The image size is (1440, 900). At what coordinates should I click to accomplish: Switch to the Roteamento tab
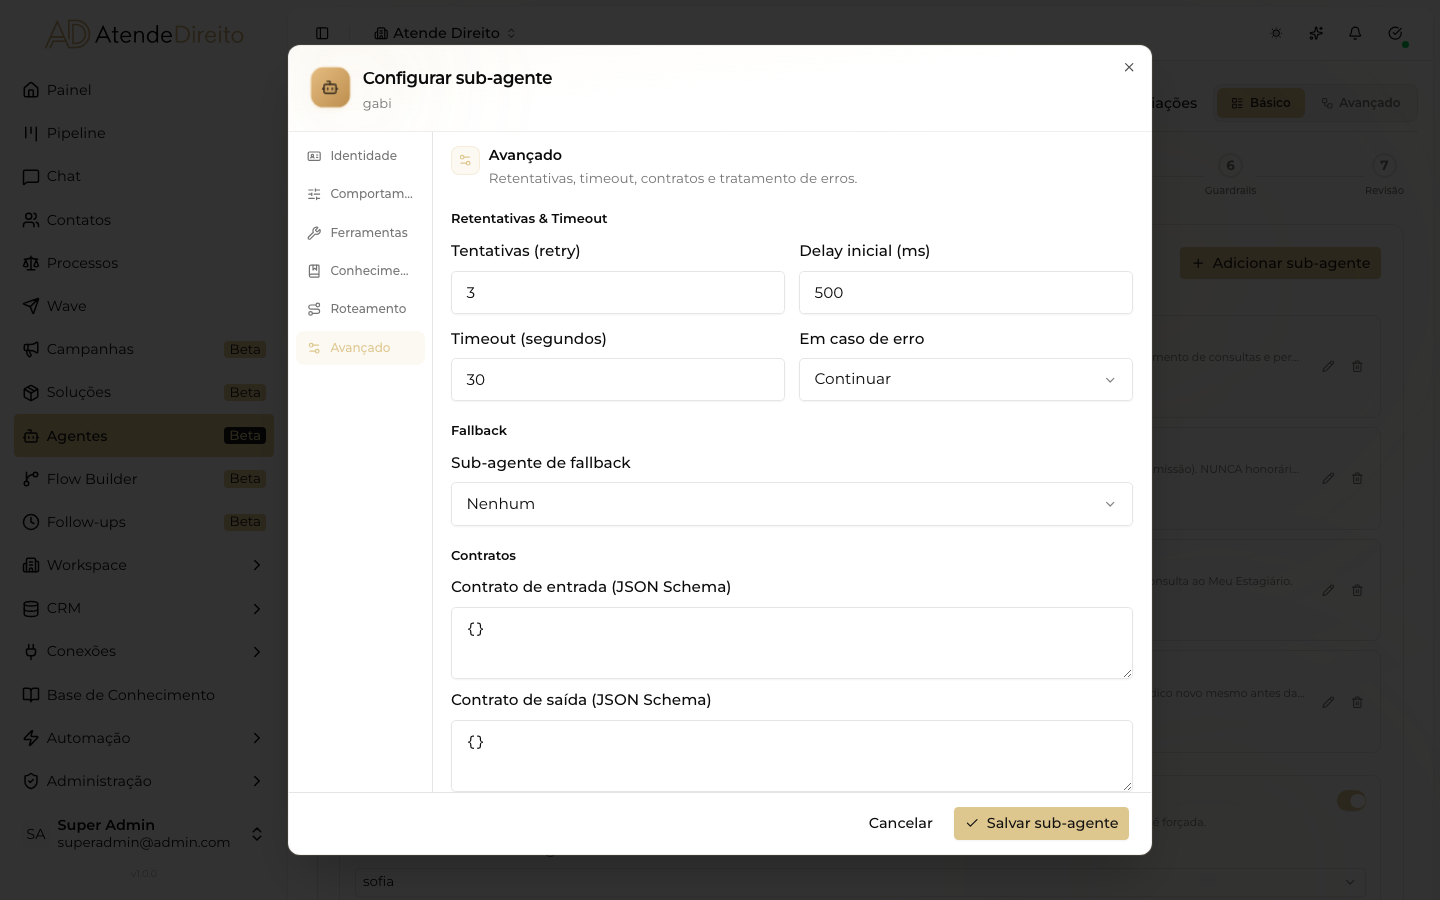[x=360, y=309]
